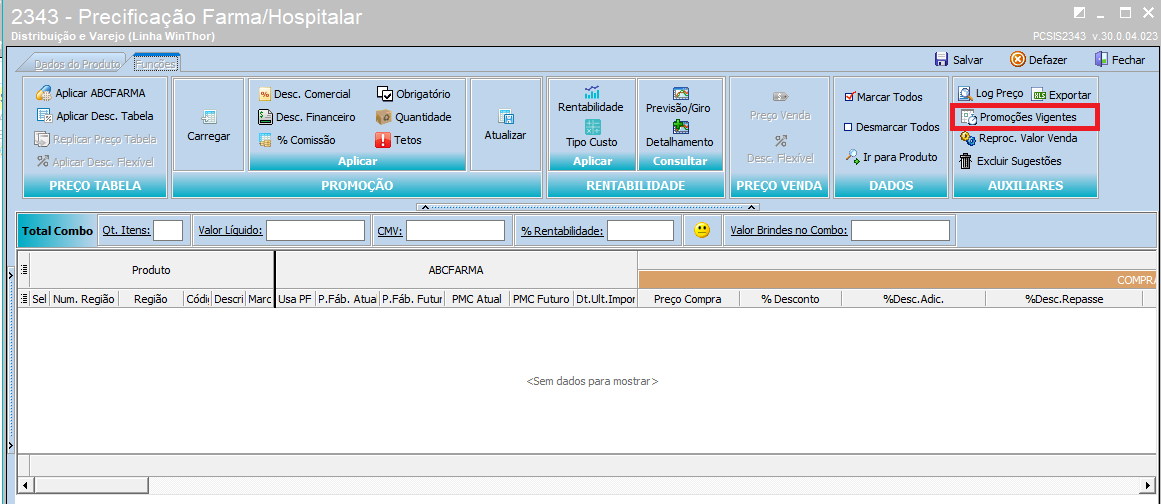The height and width of the screenshot is (504, 1161).
Task: Apply Desc. Financeiro option
Action: (x=307, y=117)
